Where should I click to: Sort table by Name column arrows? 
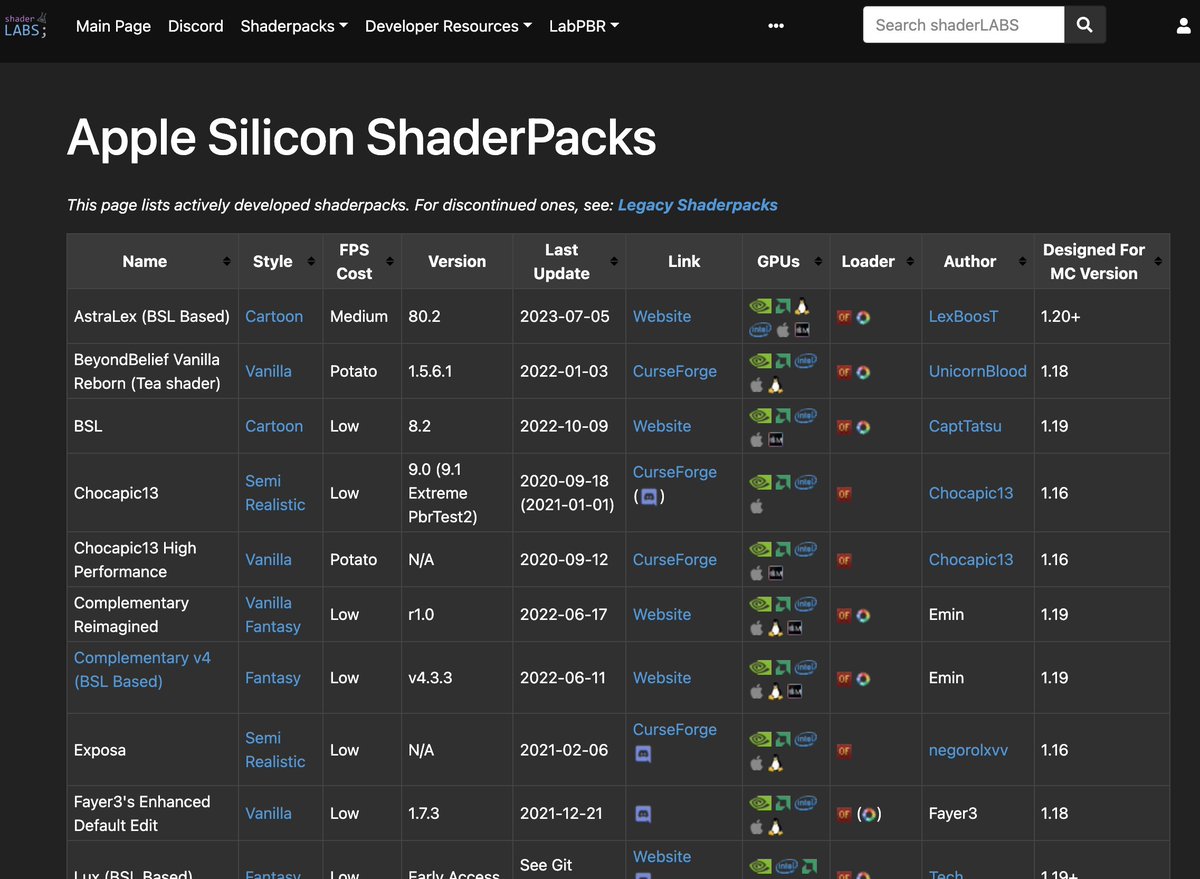pyautogui.click(x=227, y=261)
